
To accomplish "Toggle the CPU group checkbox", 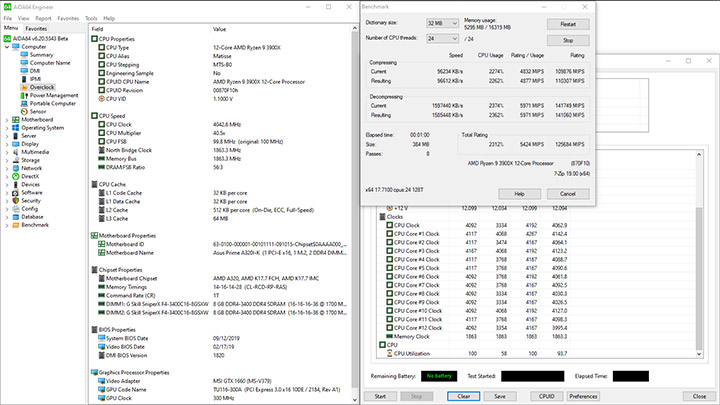I will [382, 345].
